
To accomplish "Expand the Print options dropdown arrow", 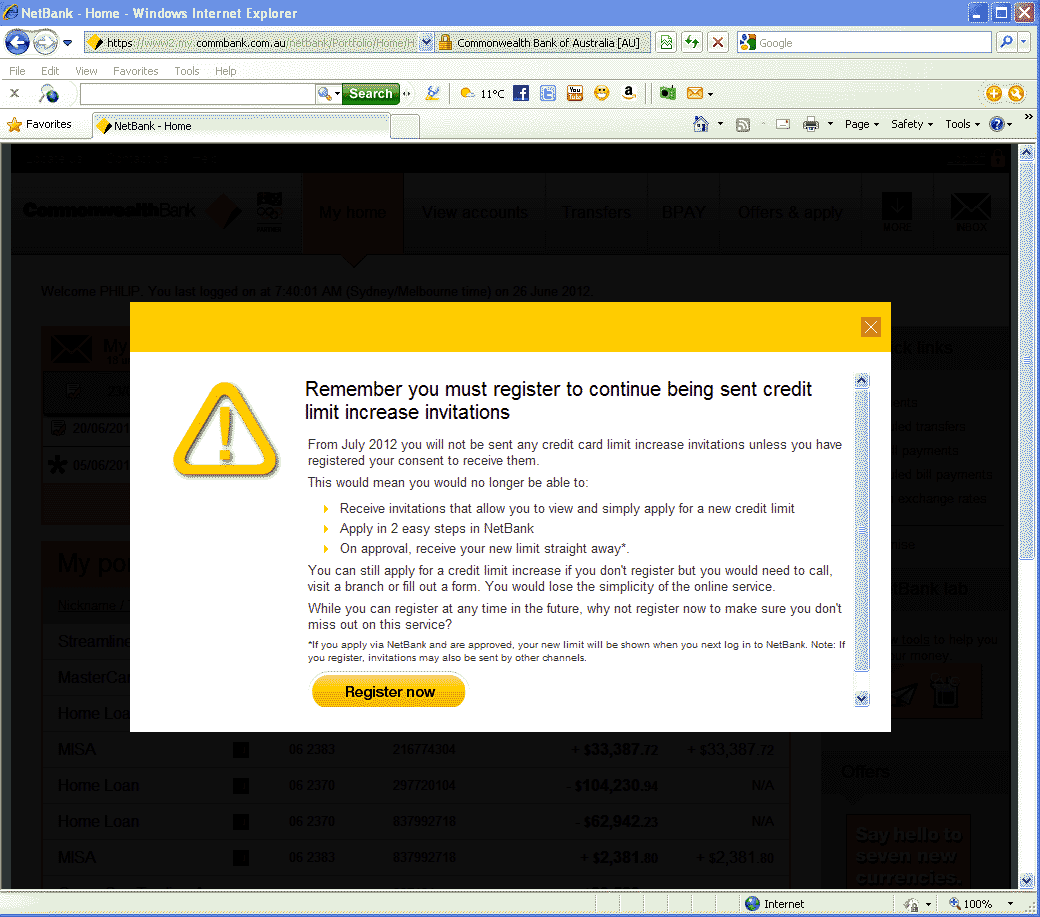I will click(x=830, y=124).
